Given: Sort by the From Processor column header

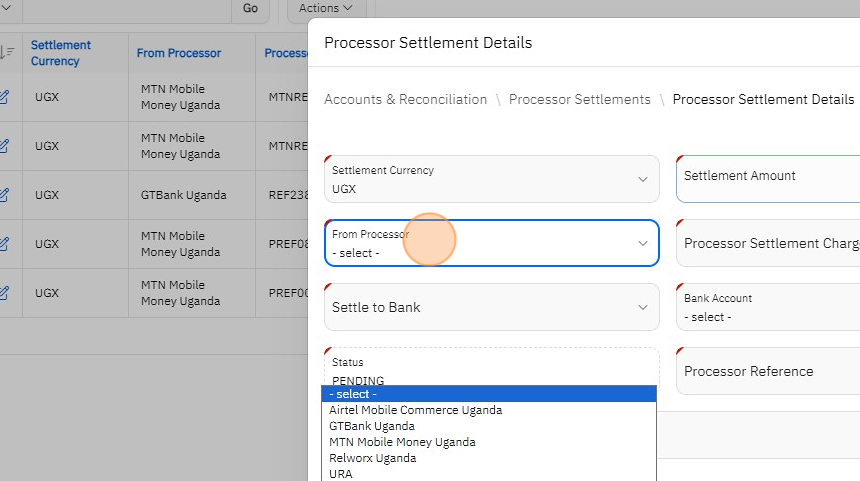Looking at the screenshot, I should tap(179, 53).
